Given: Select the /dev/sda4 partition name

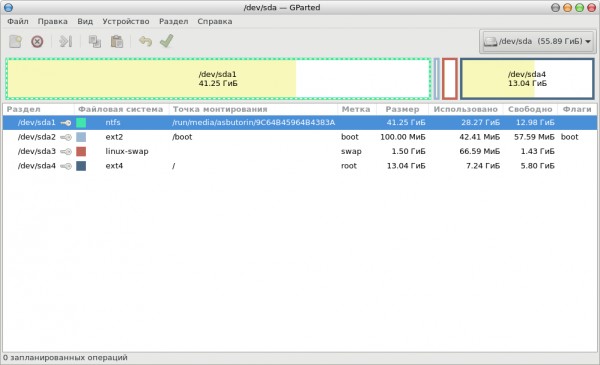Looking at the screenshot, I should click(x=37, y=166).
